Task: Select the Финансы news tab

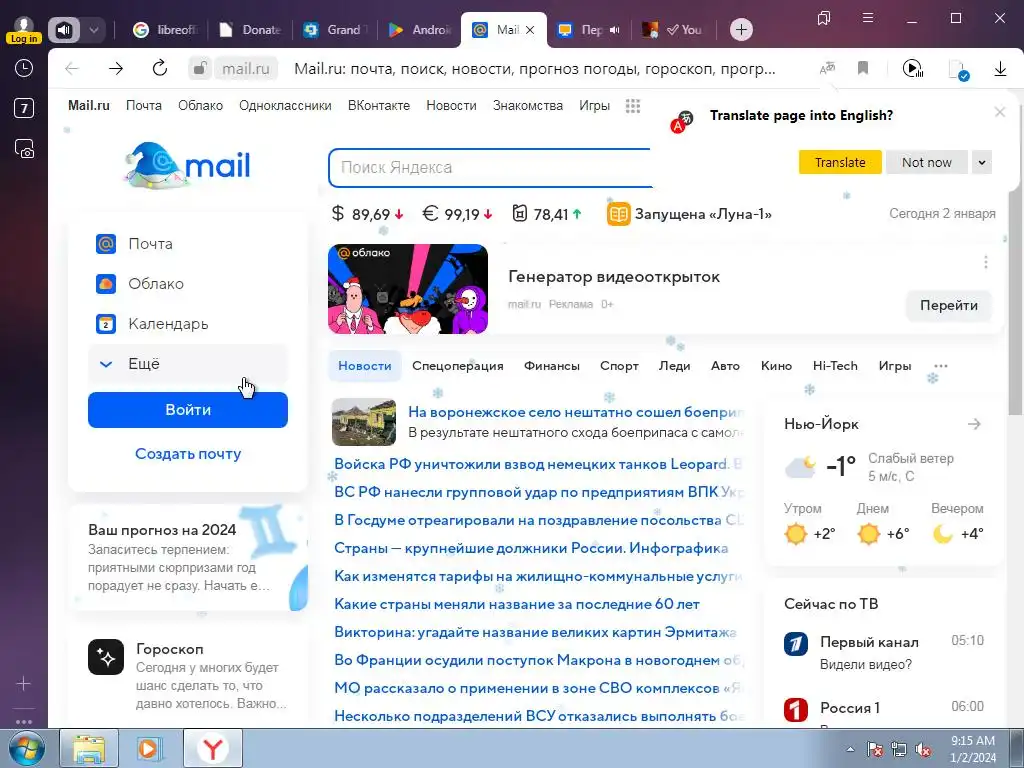Action: point(551,366)
